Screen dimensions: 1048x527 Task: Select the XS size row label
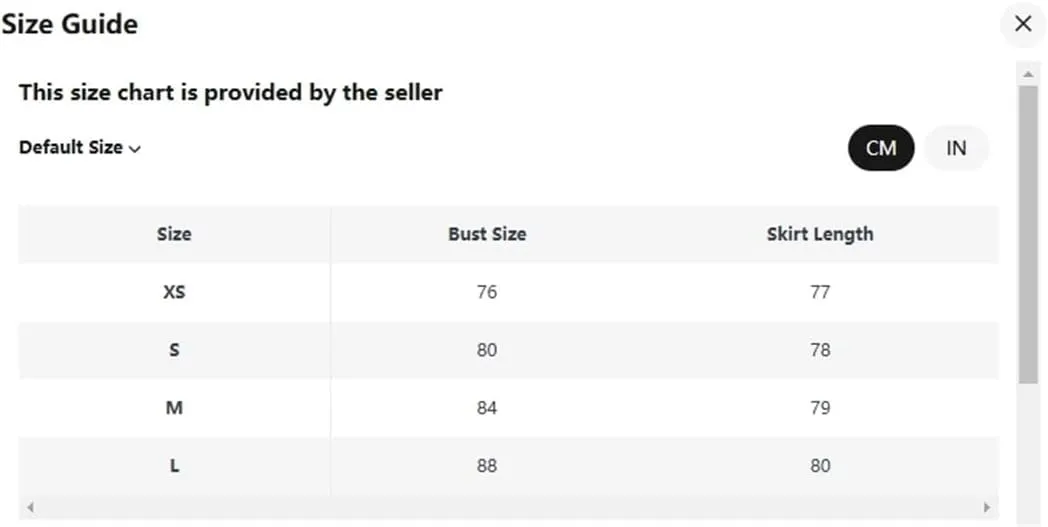(174, 292)
